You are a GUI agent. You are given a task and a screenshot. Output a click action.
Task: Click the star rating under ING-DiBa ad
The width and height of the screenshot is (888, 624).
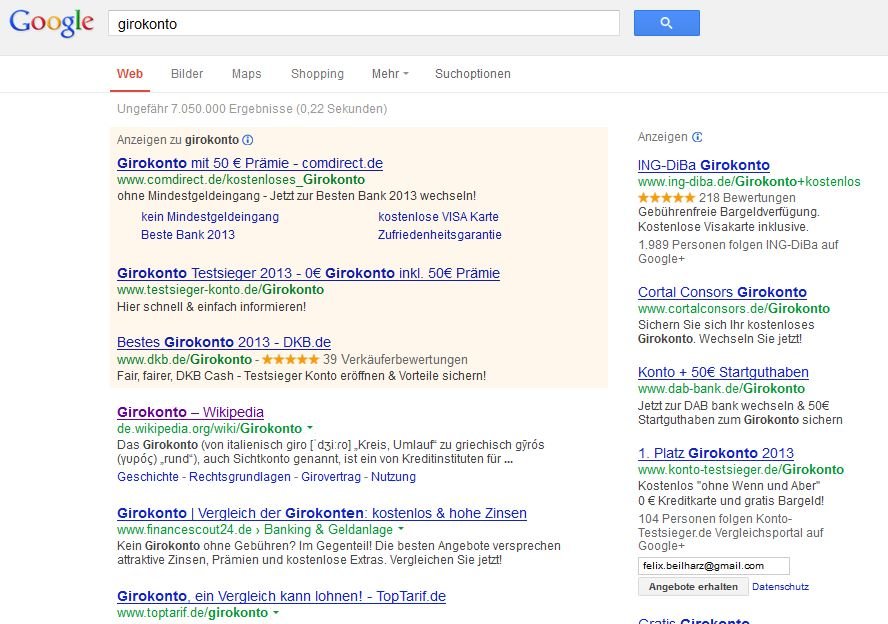[x=666, y=198]
